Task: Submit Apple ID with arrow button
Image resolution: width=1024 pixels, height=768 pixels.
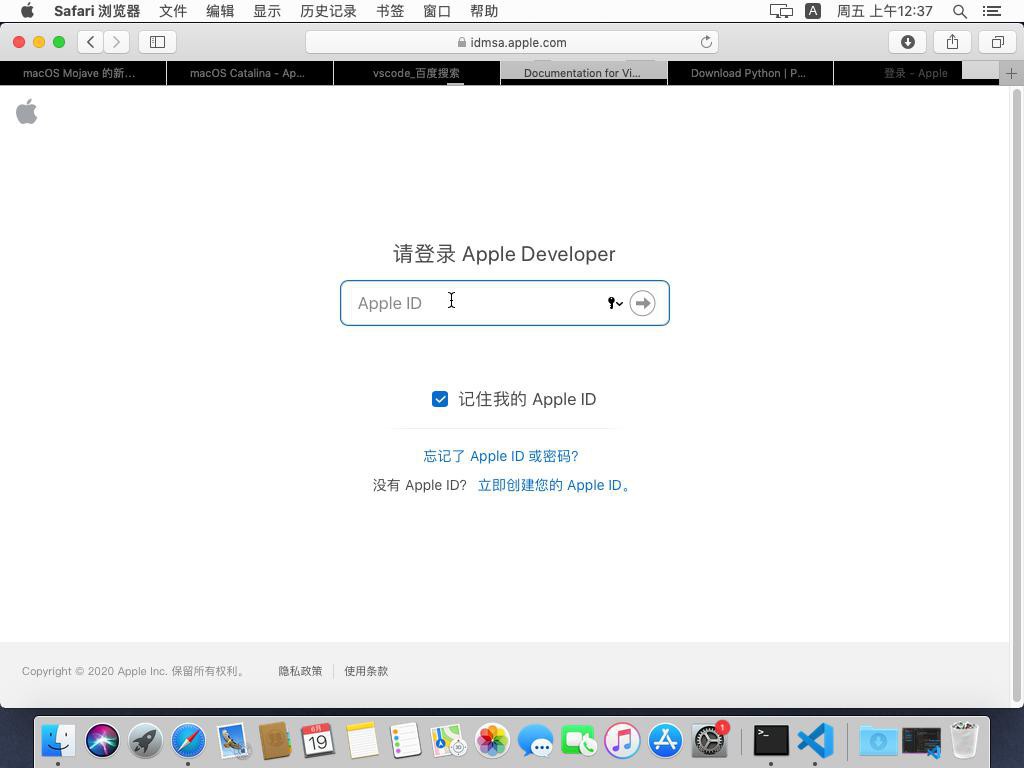Action: coord(643,303)
